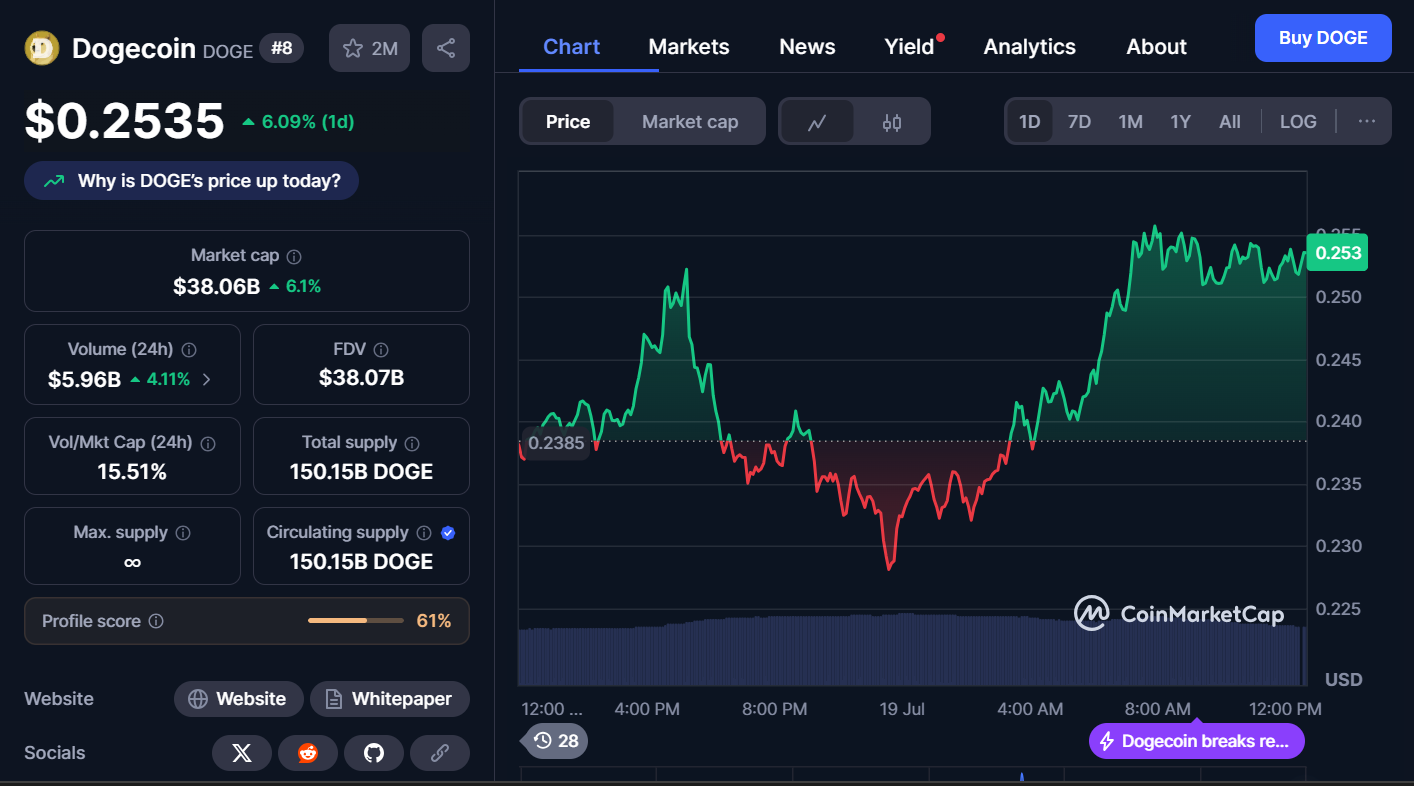This screenshot has width=1414, height=786.
Task: Click the $0.2535 price value
Action: pos(125,122)
